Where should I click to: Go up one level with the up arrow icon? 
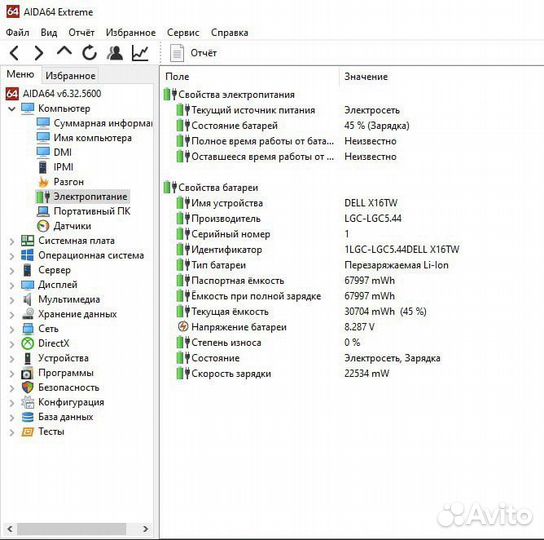click(64, 52)
